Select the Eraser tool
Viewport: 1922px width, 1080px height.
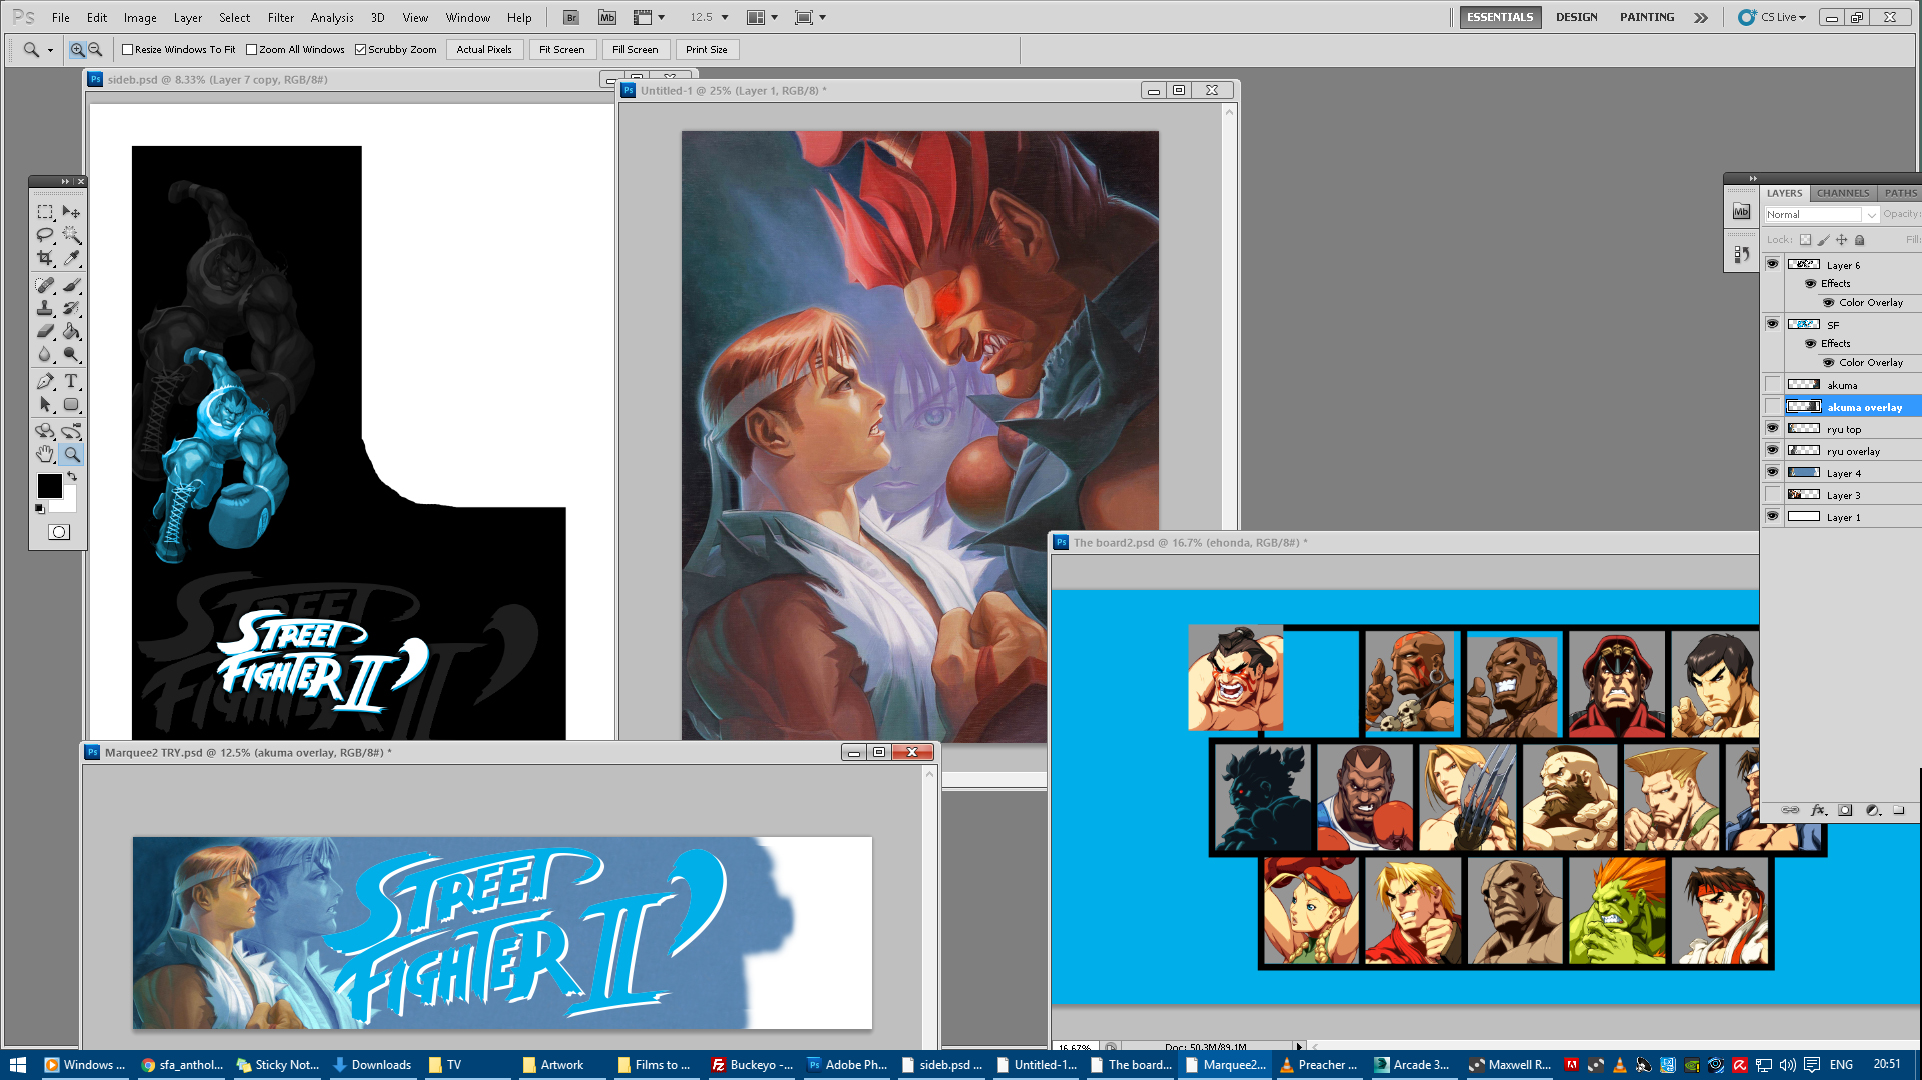click(45, 331)
